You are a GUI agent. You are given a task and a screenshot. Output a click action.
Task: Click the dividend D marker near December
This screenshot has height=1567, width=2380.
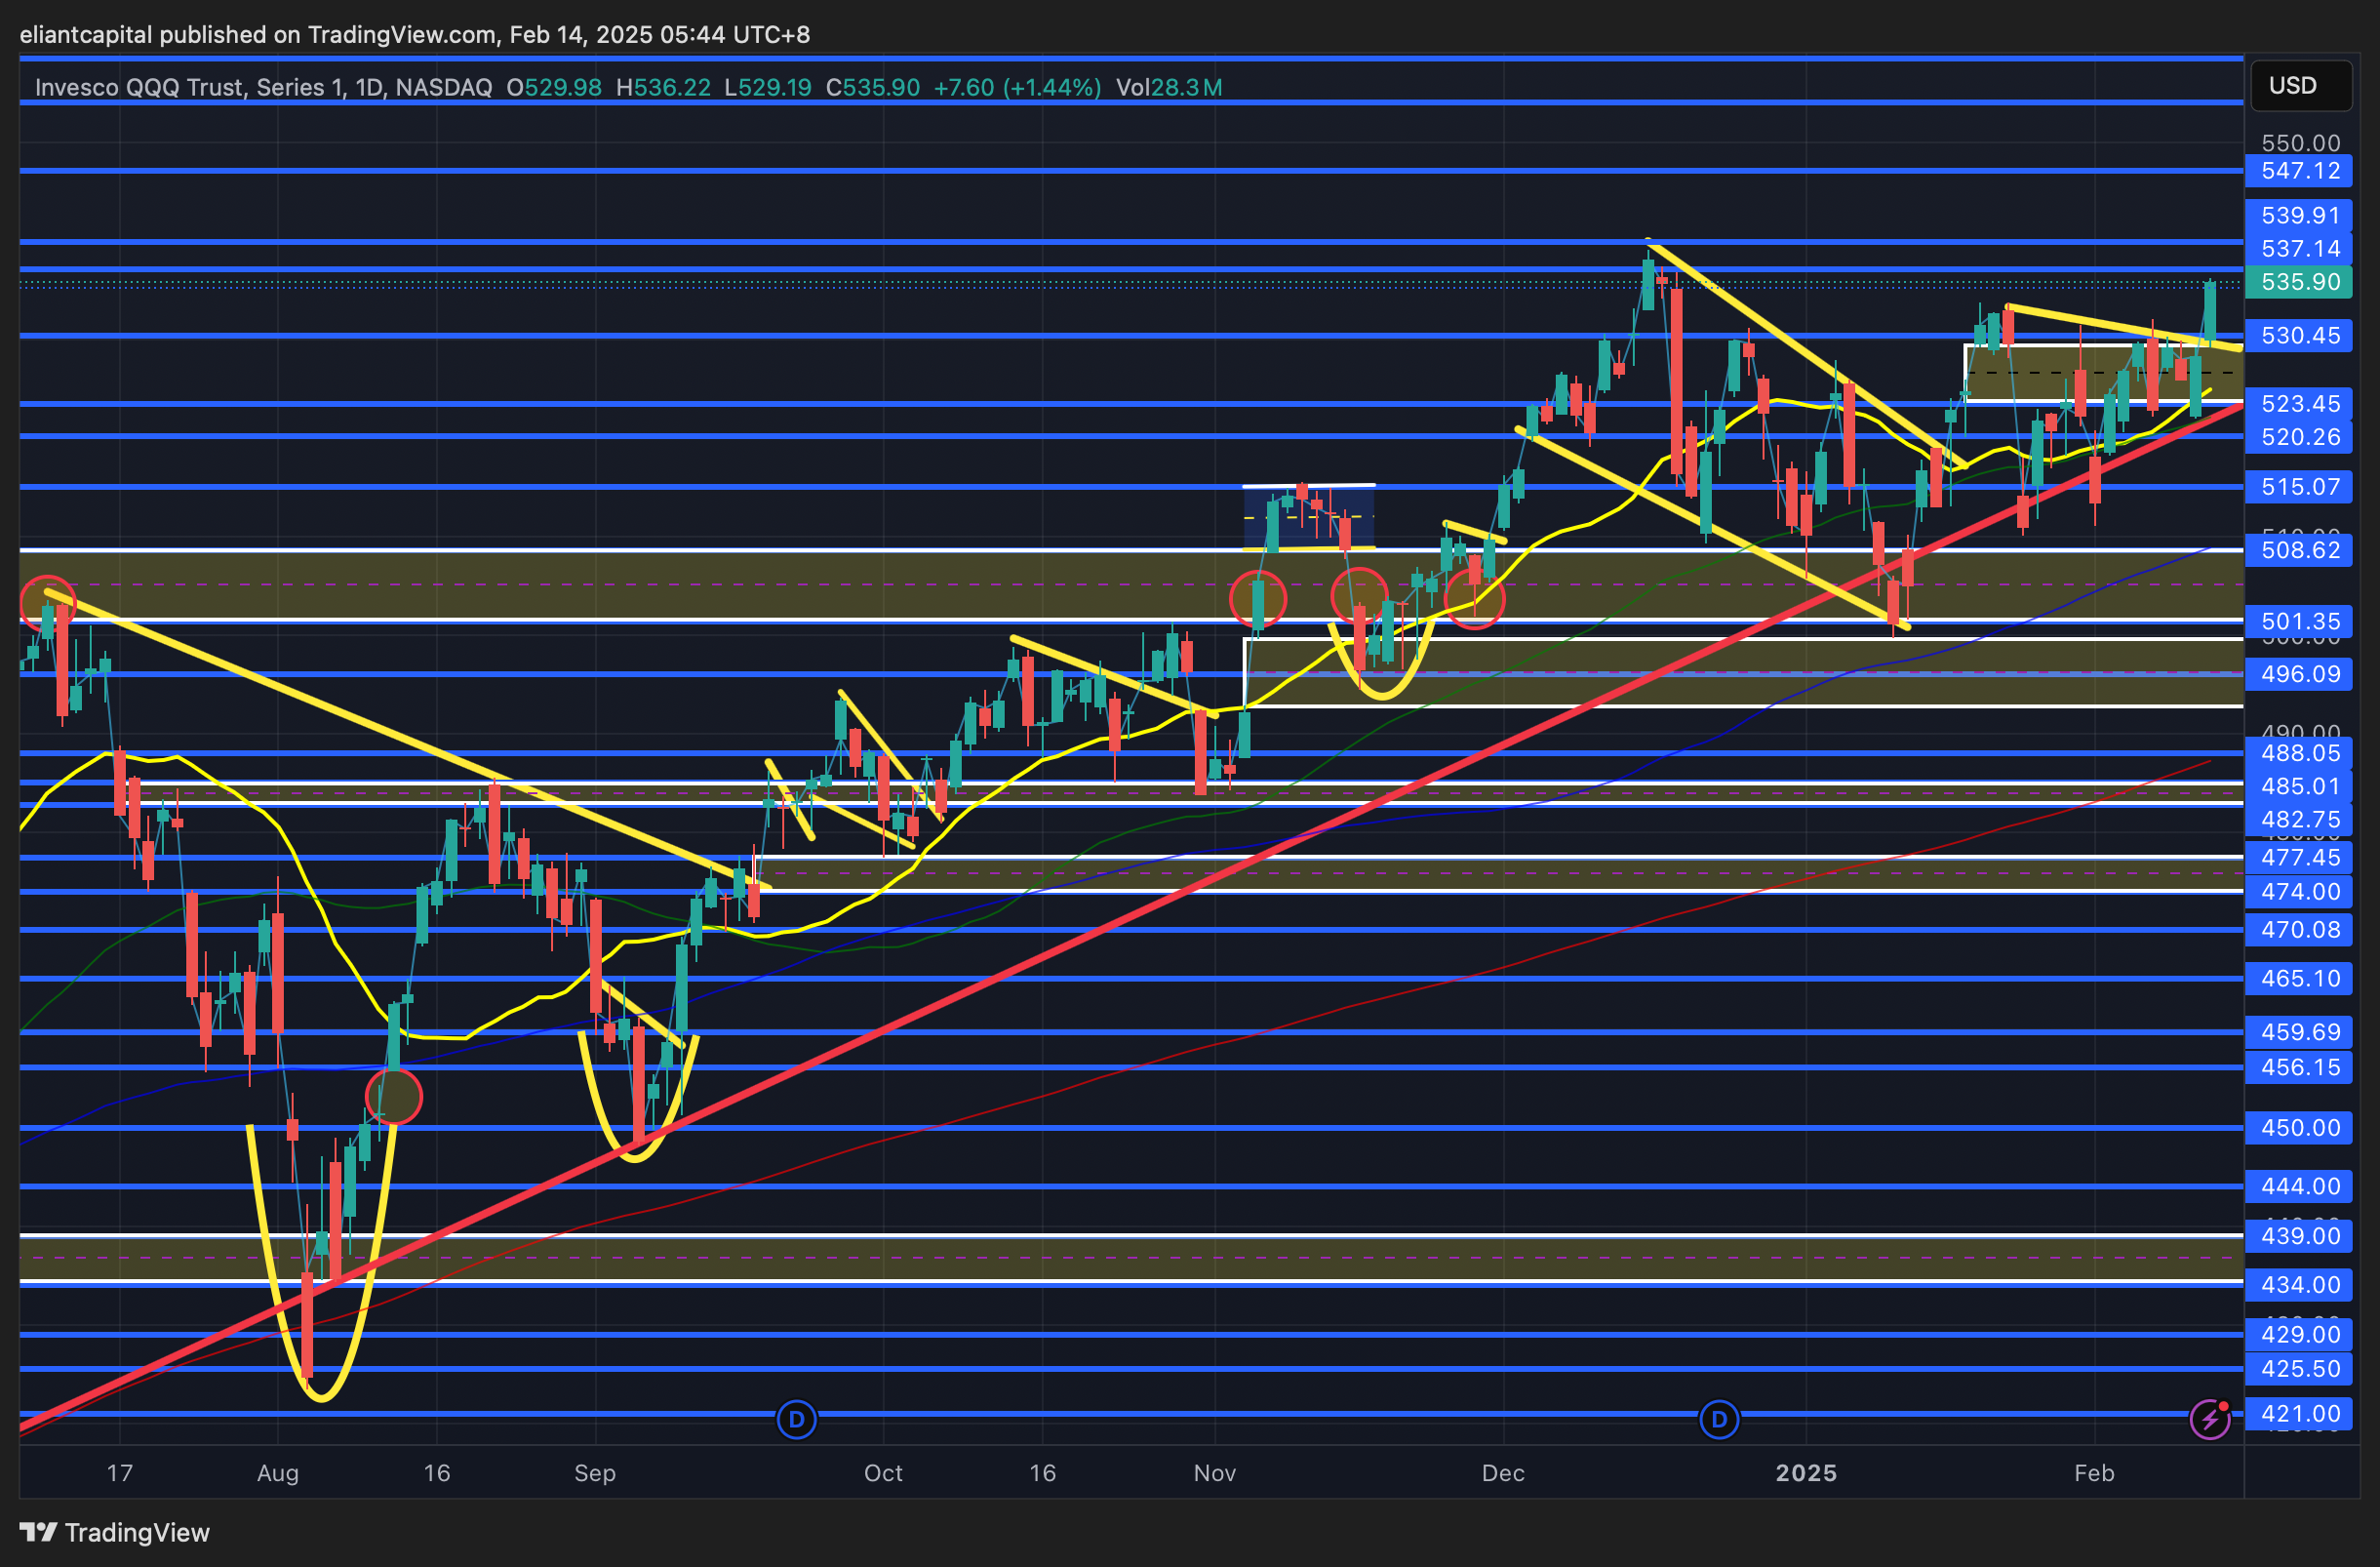(1718, 1419)
